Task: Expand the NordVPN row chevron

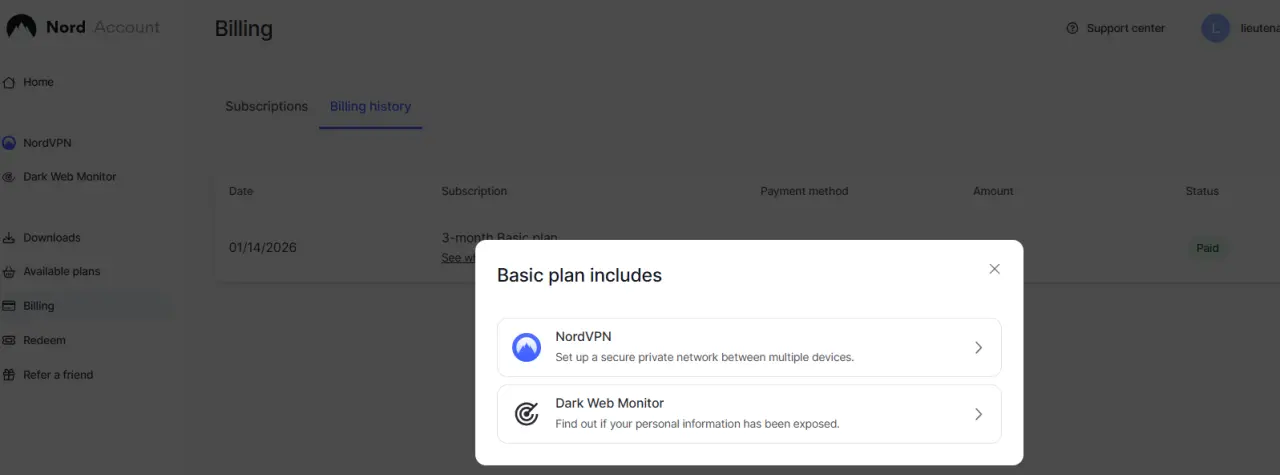Action: (x=978, y=347)
